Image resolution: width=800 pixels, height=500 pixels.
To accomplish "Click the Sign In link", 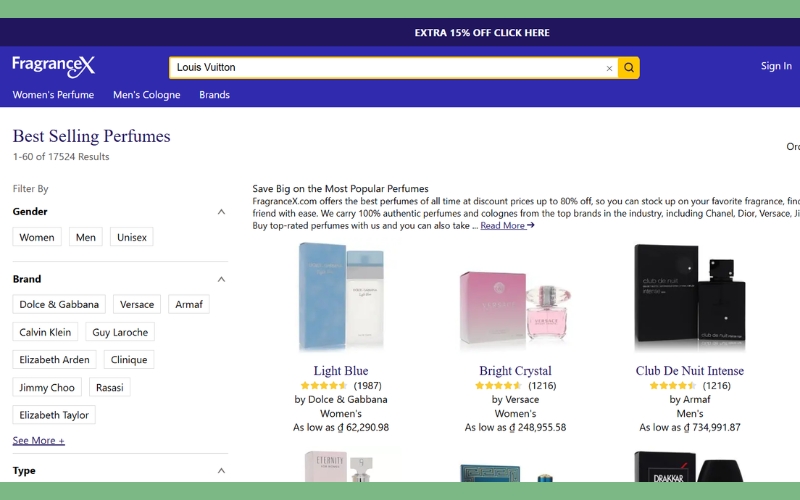I will [x=776, y=66].
